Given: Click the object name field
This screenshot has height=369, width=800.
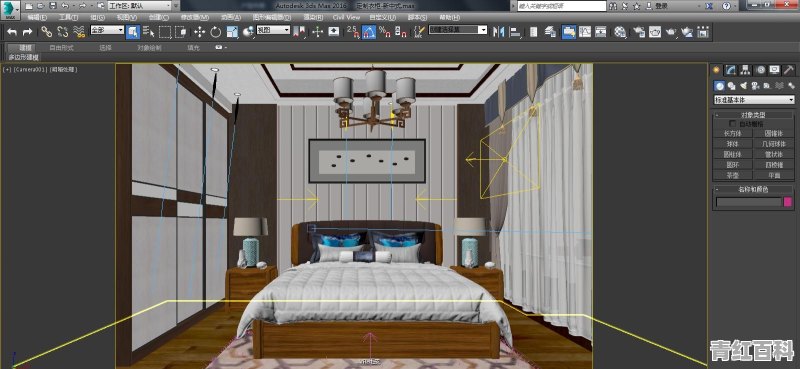Looking at the screenshot, I should (x=748, y=202).
